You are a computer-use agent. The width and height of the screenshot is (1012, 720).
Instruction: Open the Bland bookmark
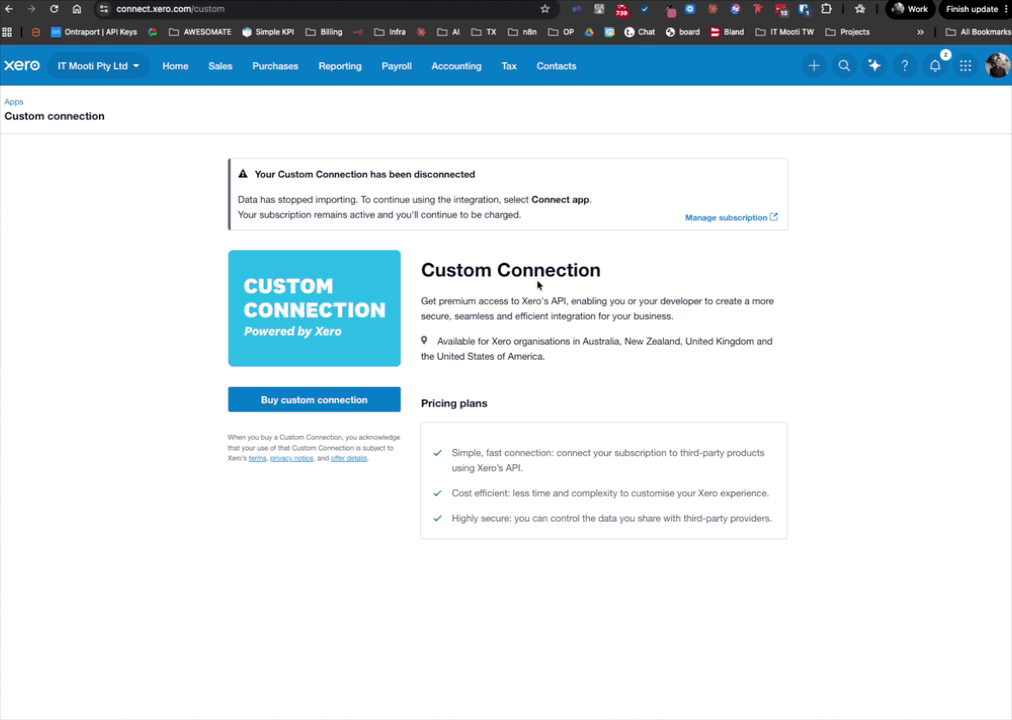click(x=727, y=32)
